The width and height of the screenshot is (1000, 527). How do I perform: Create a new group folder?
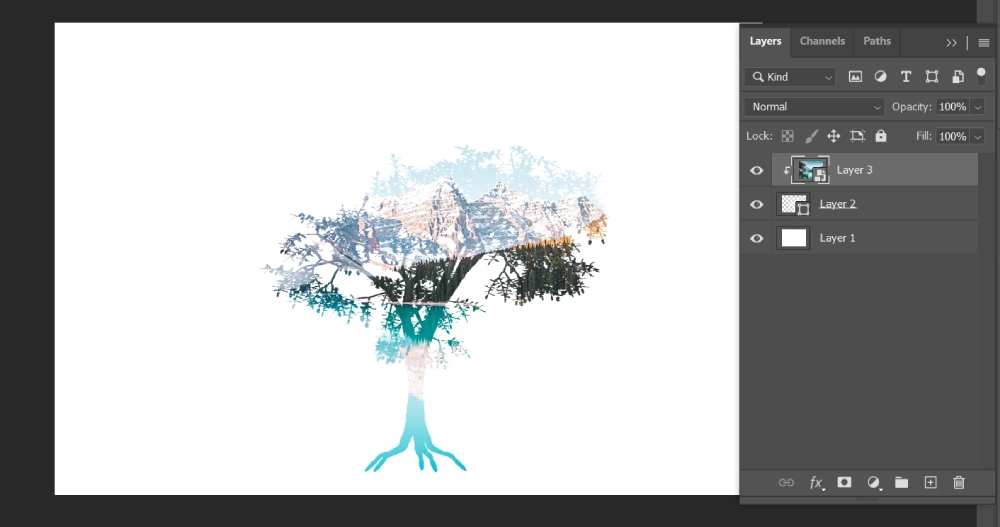click(x=901, y=482)
